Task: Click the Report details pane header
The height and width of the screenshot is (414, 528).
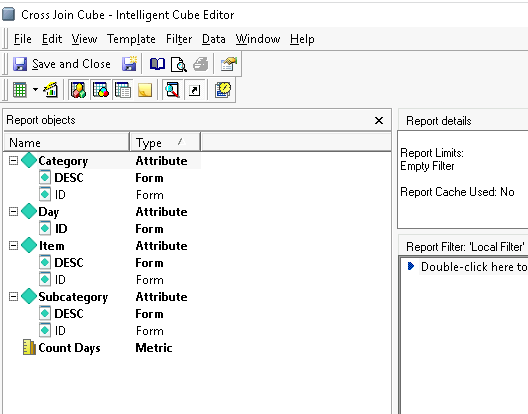Action: [439, 121]
